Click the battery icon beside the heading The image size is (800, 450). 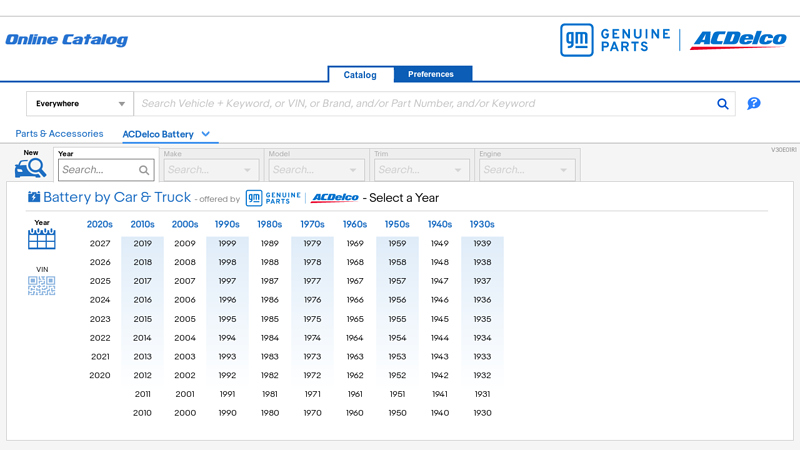click(x=34, y=198)
